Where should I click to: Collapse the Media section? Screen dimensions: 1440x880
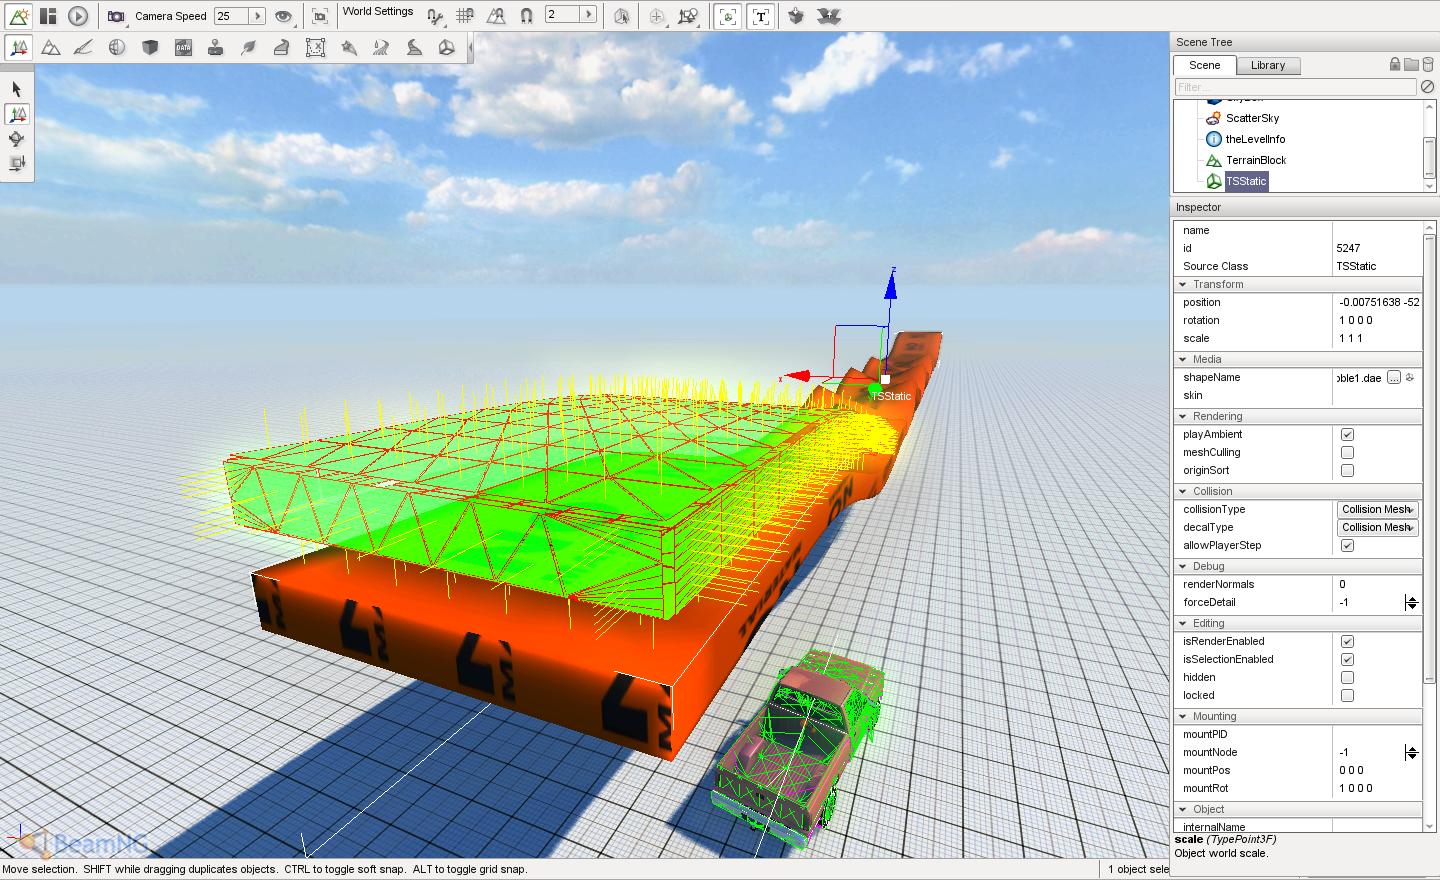coord(1184,360)
